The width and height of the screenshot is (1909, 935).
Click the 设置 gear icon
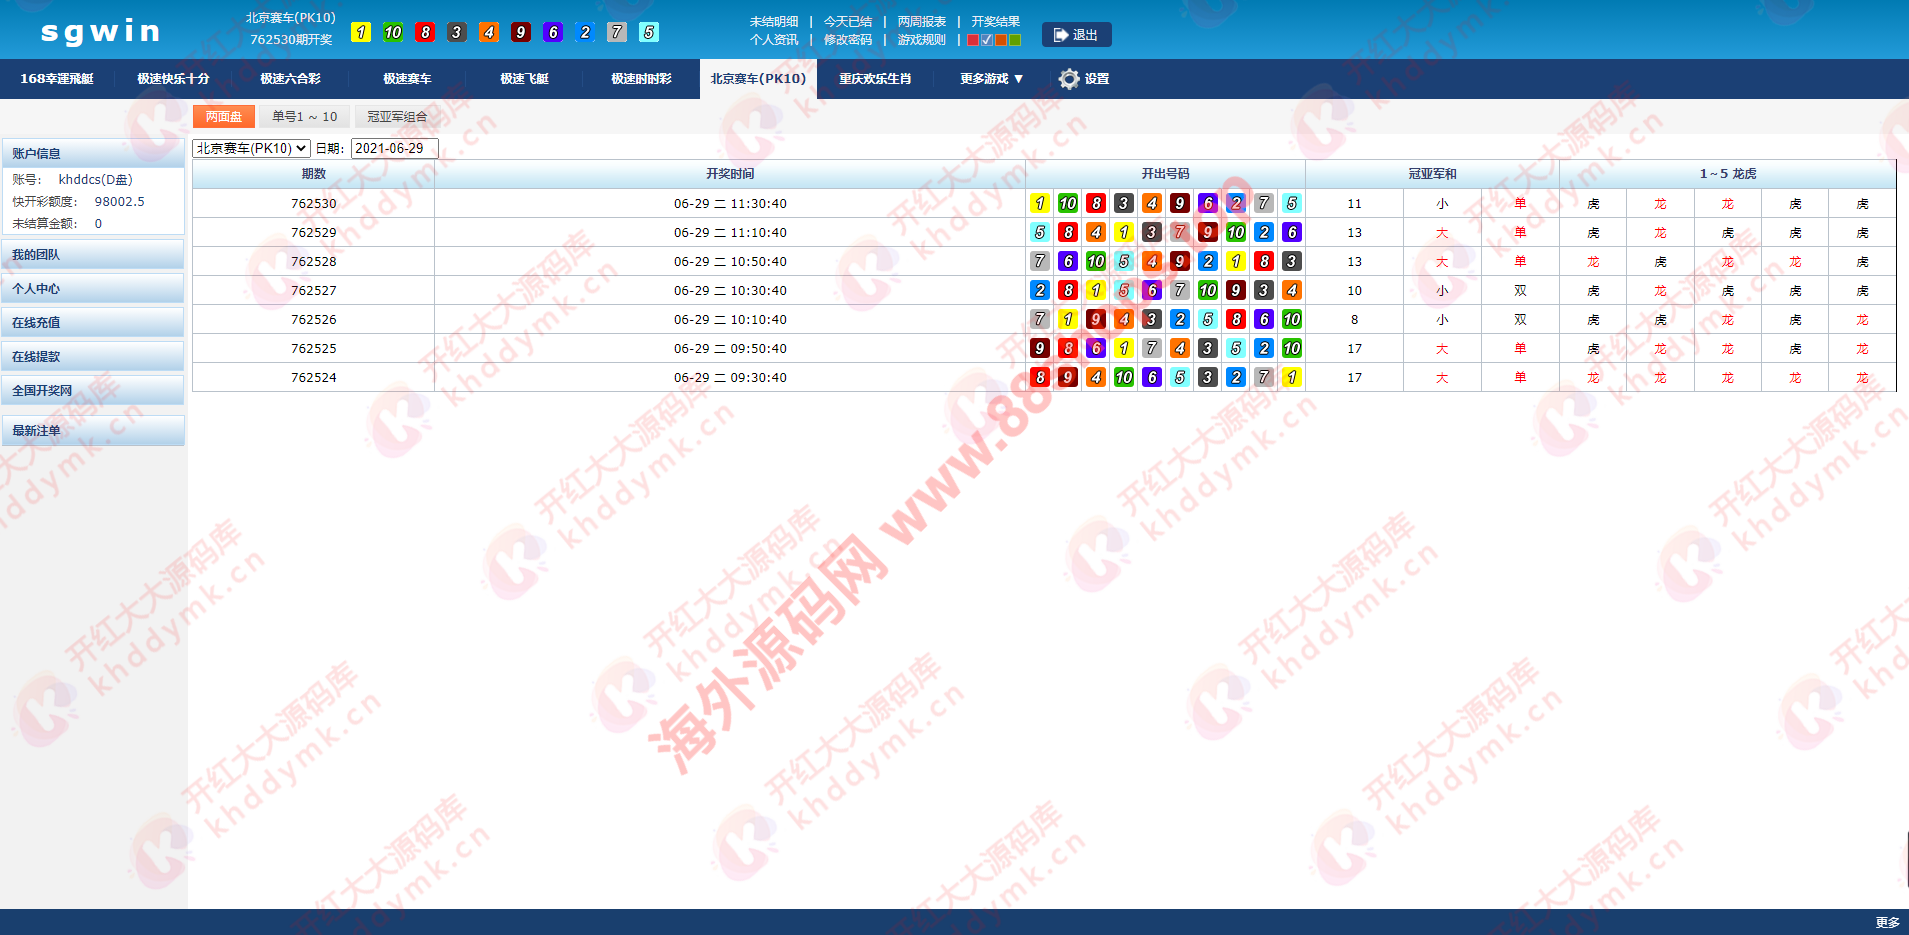[1069, 79]
